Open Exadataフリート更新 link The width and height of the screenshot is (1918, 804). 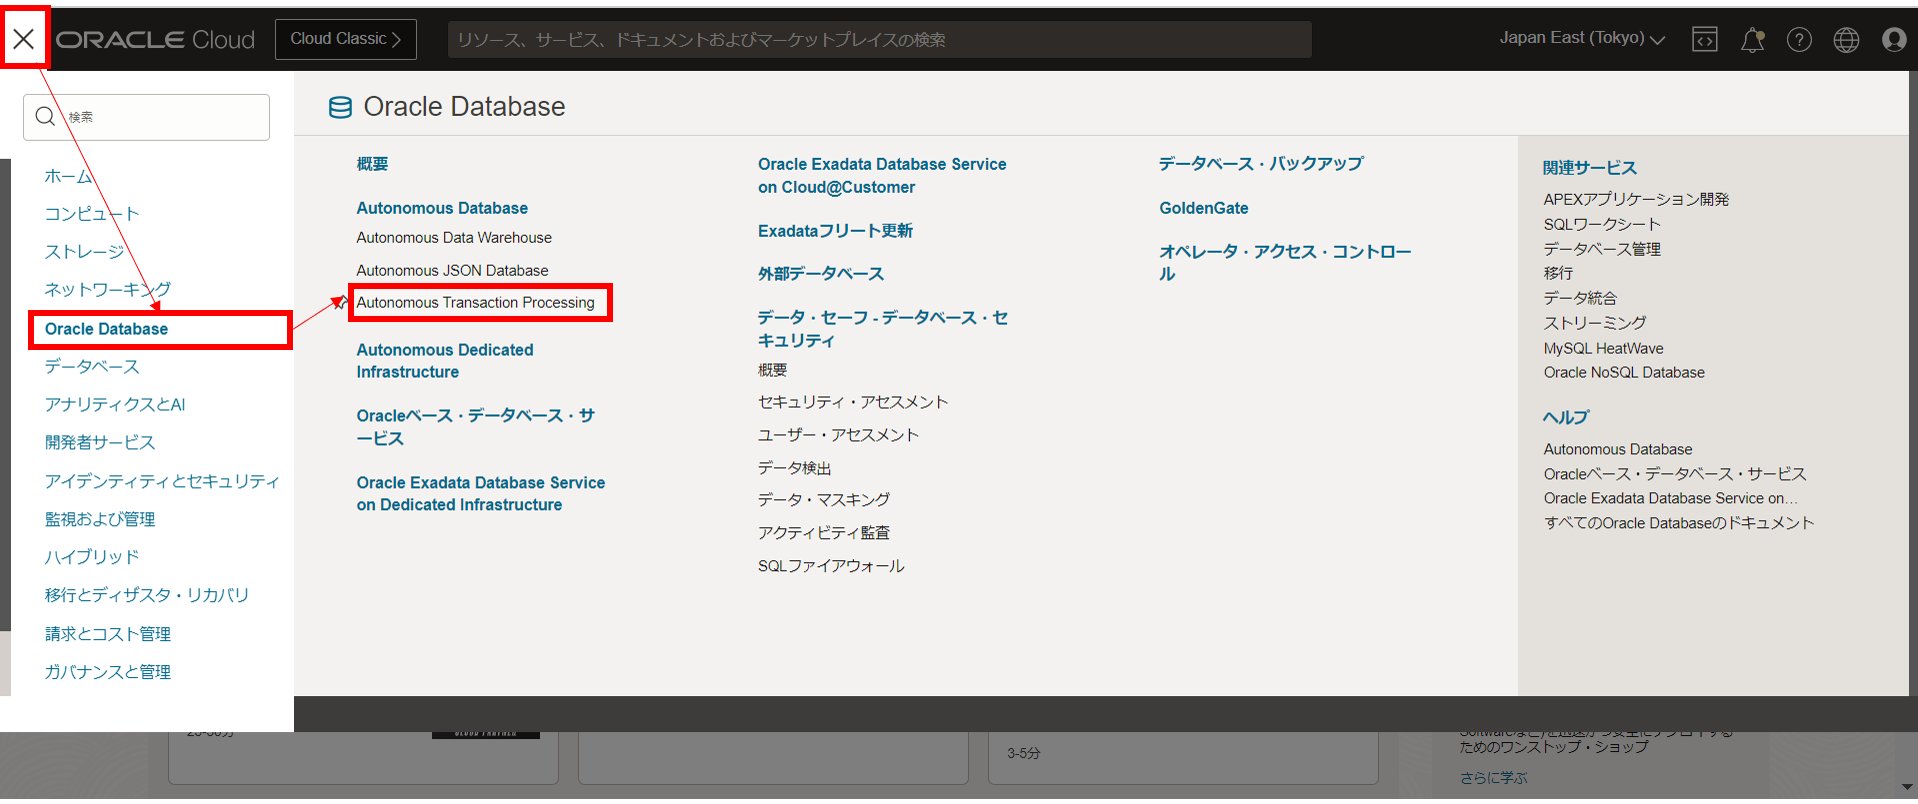coord(835,231)
